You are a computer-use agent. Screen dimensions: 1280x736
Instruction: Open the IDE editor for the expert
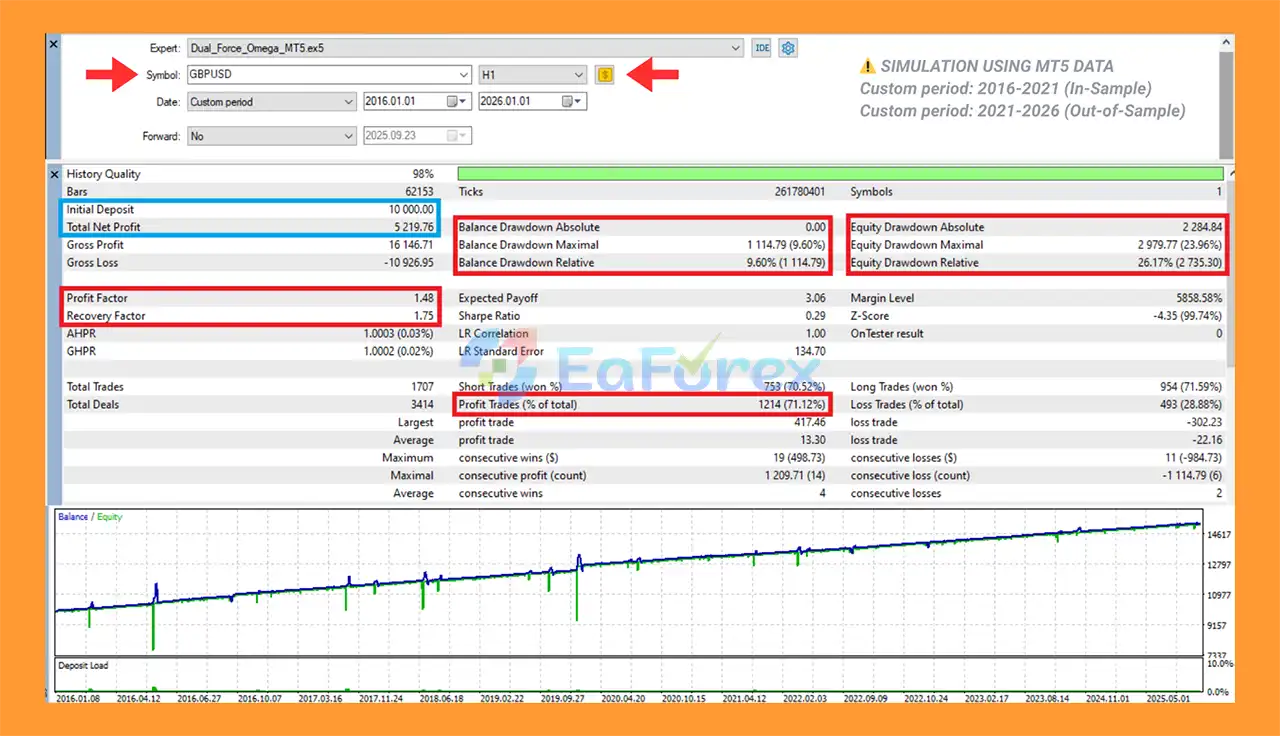(761, 48)
